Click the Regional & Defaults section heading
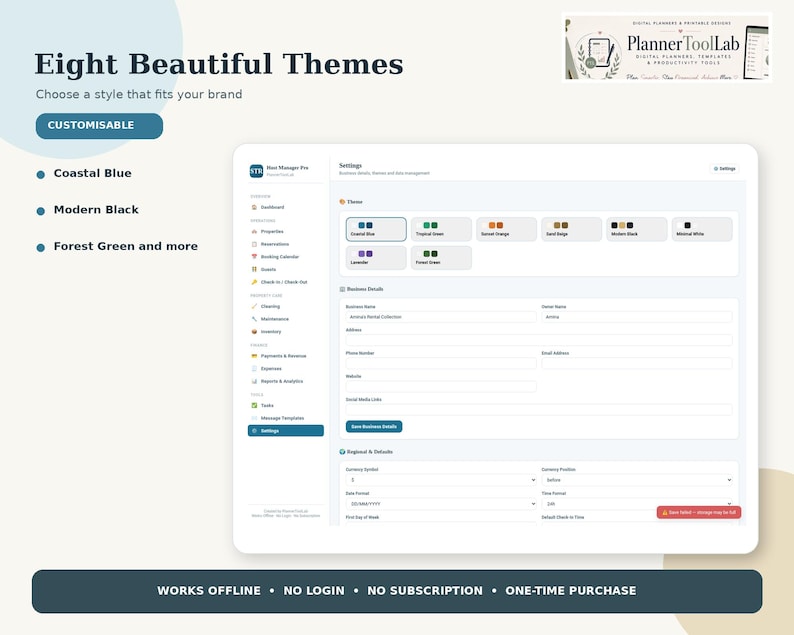The image size is (794, 635). (366, 452)
